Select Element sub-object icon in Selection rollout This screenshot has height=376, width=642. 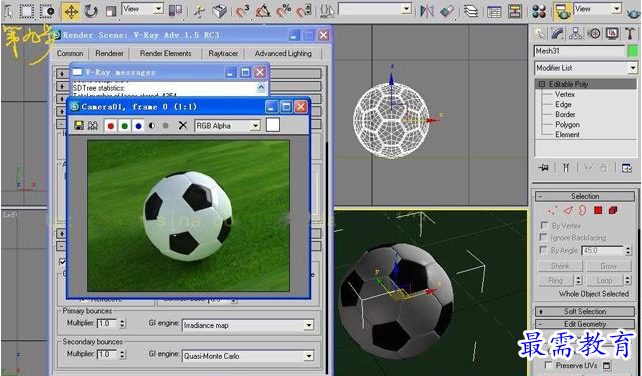point(613,211)
